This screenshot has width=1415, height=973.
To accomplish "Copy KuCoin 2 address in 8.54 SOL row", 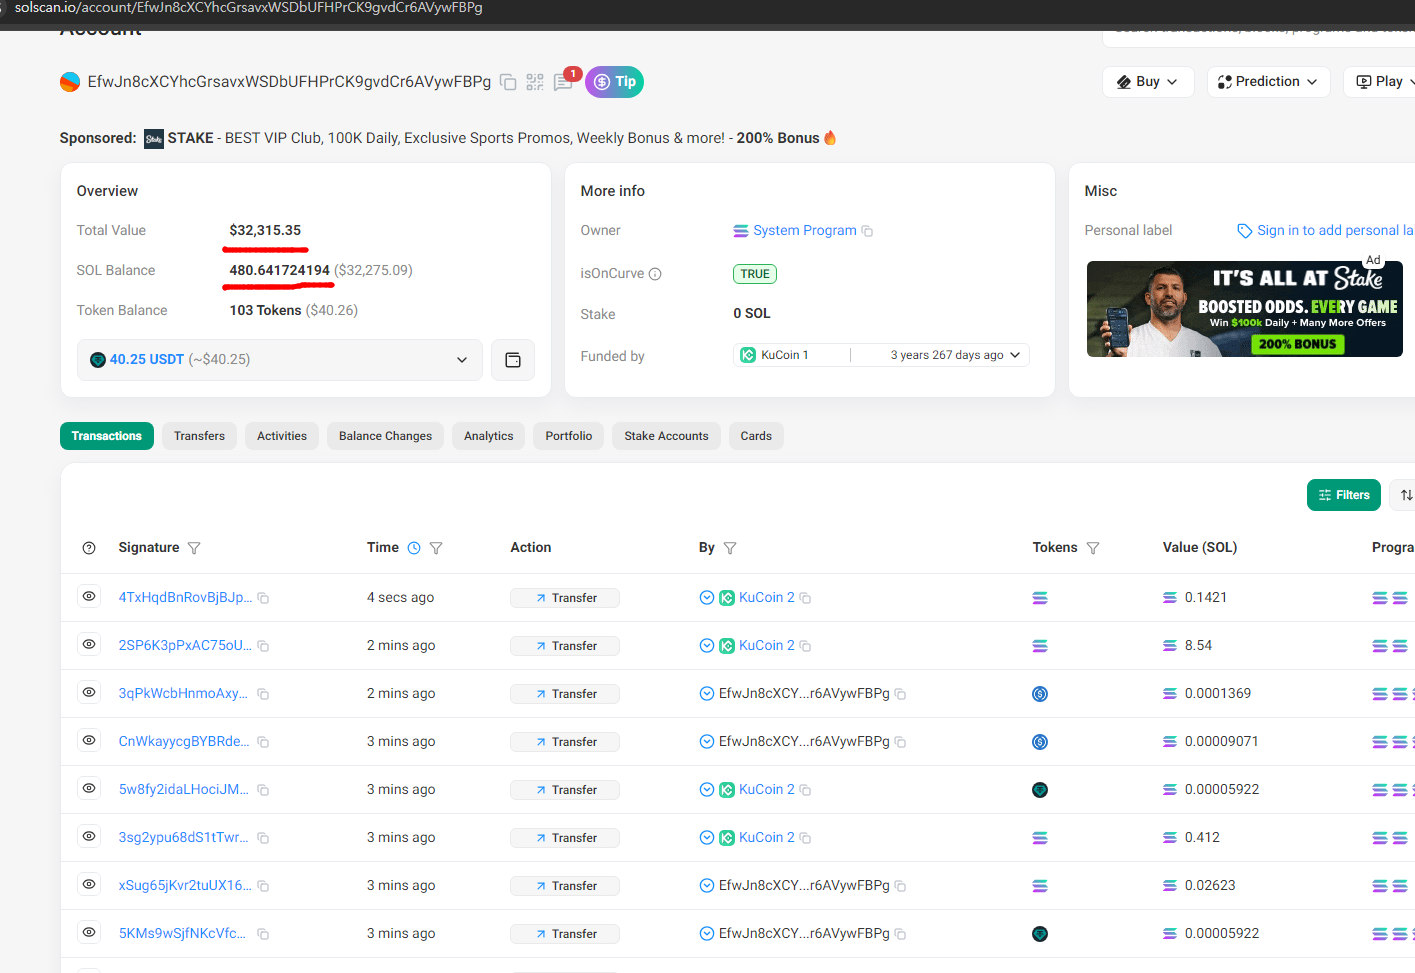I will (805, 646).
